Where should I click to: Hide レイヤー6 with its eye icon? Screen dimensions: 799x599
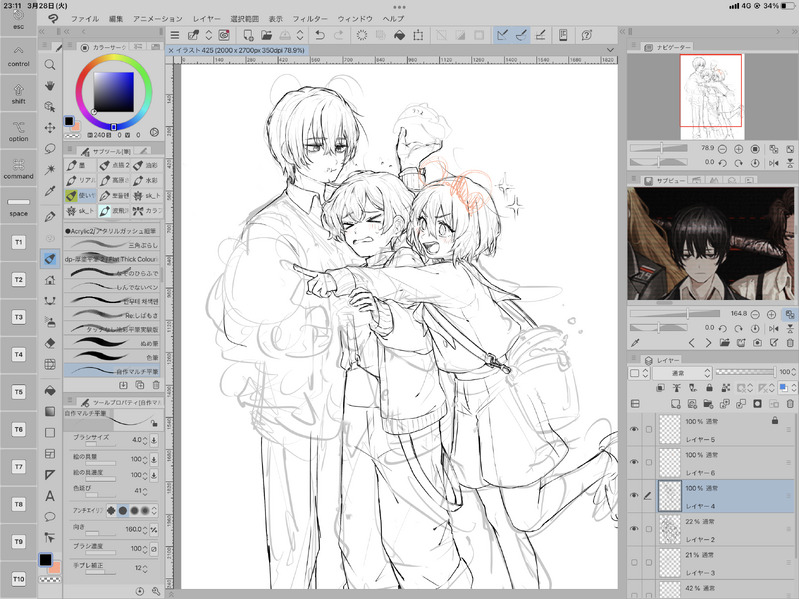tap(634, 462)
